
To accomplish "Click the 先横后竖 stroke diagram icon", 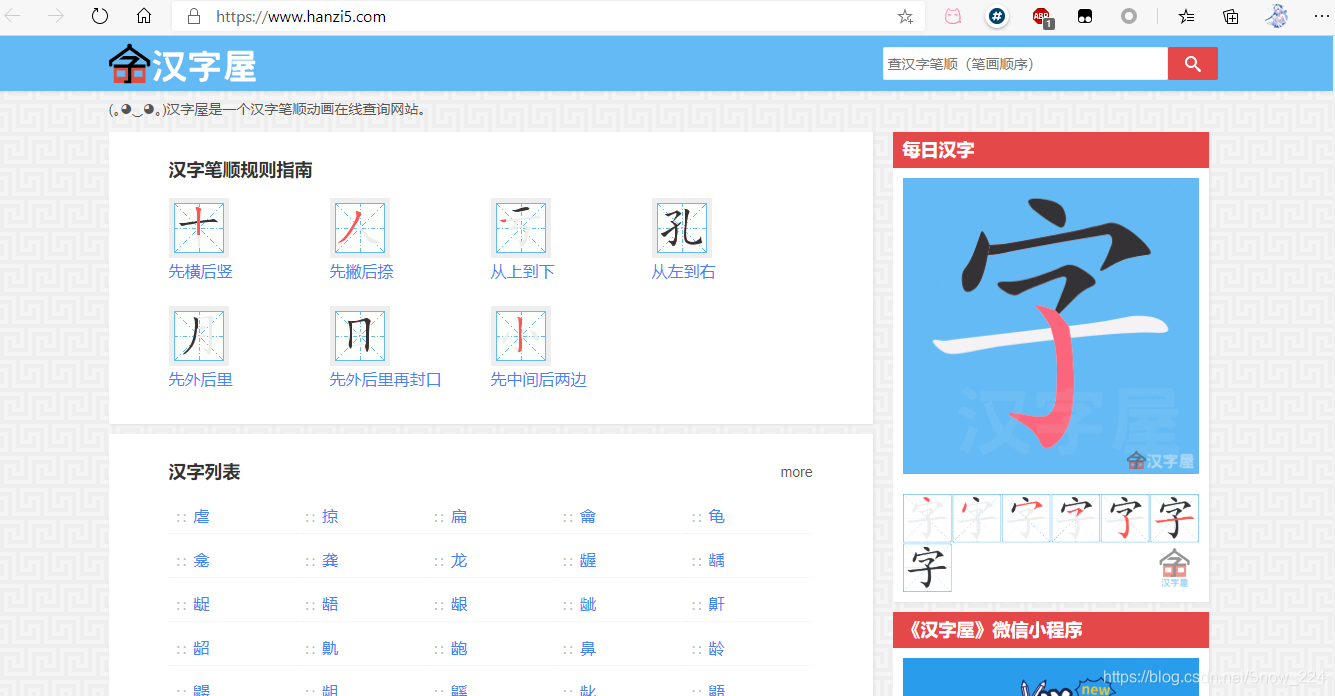I will 199,227.
